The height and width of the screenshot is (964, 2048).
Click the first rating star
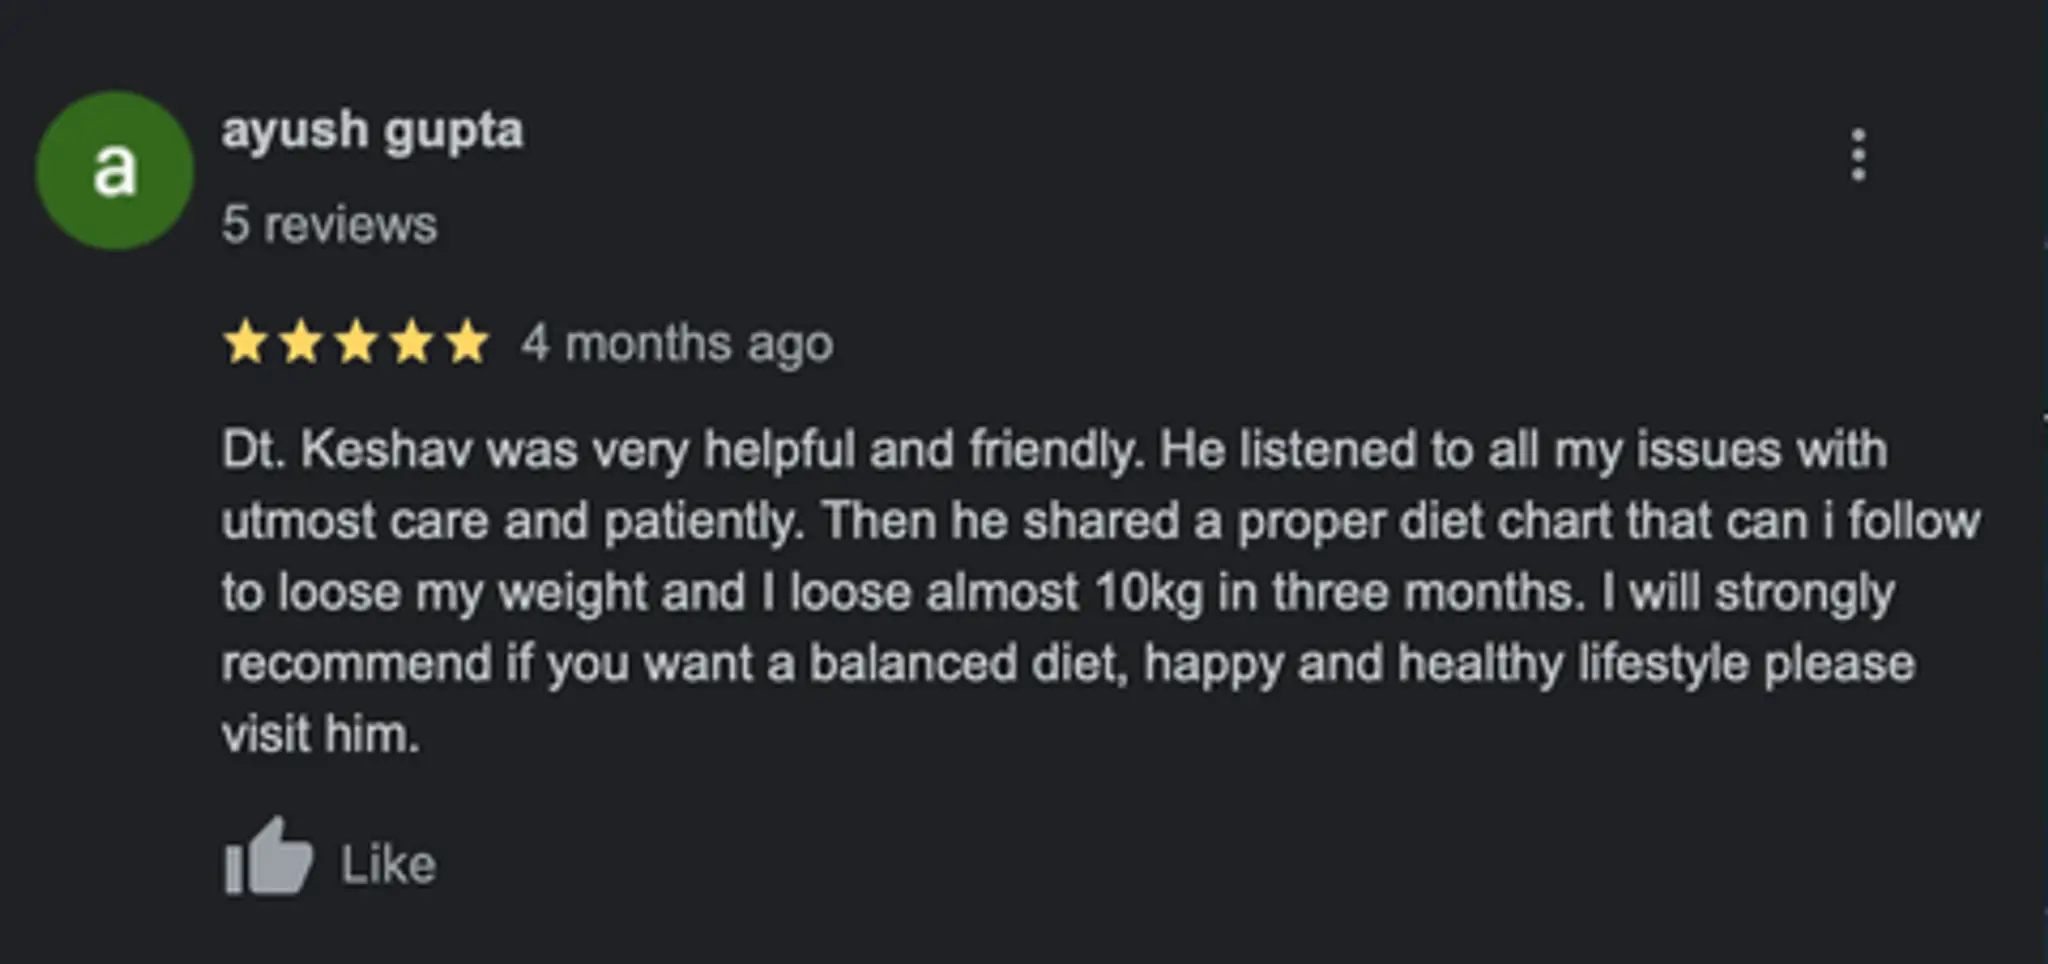click(245, 343)
